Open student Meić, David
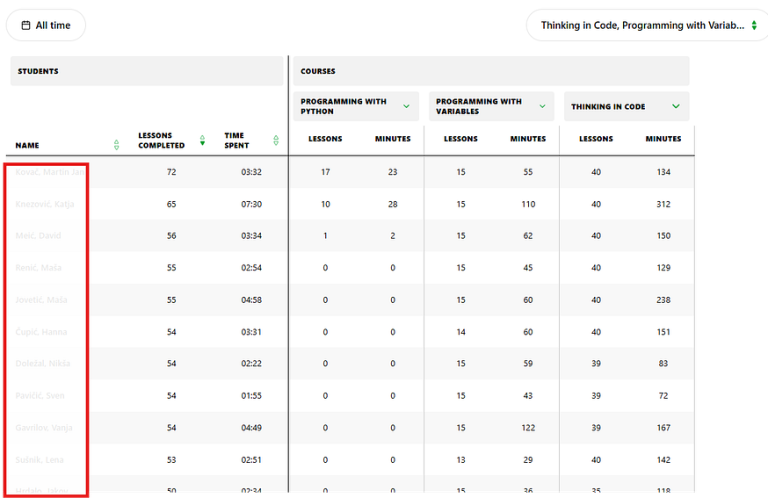 click(x=39, y=236)
